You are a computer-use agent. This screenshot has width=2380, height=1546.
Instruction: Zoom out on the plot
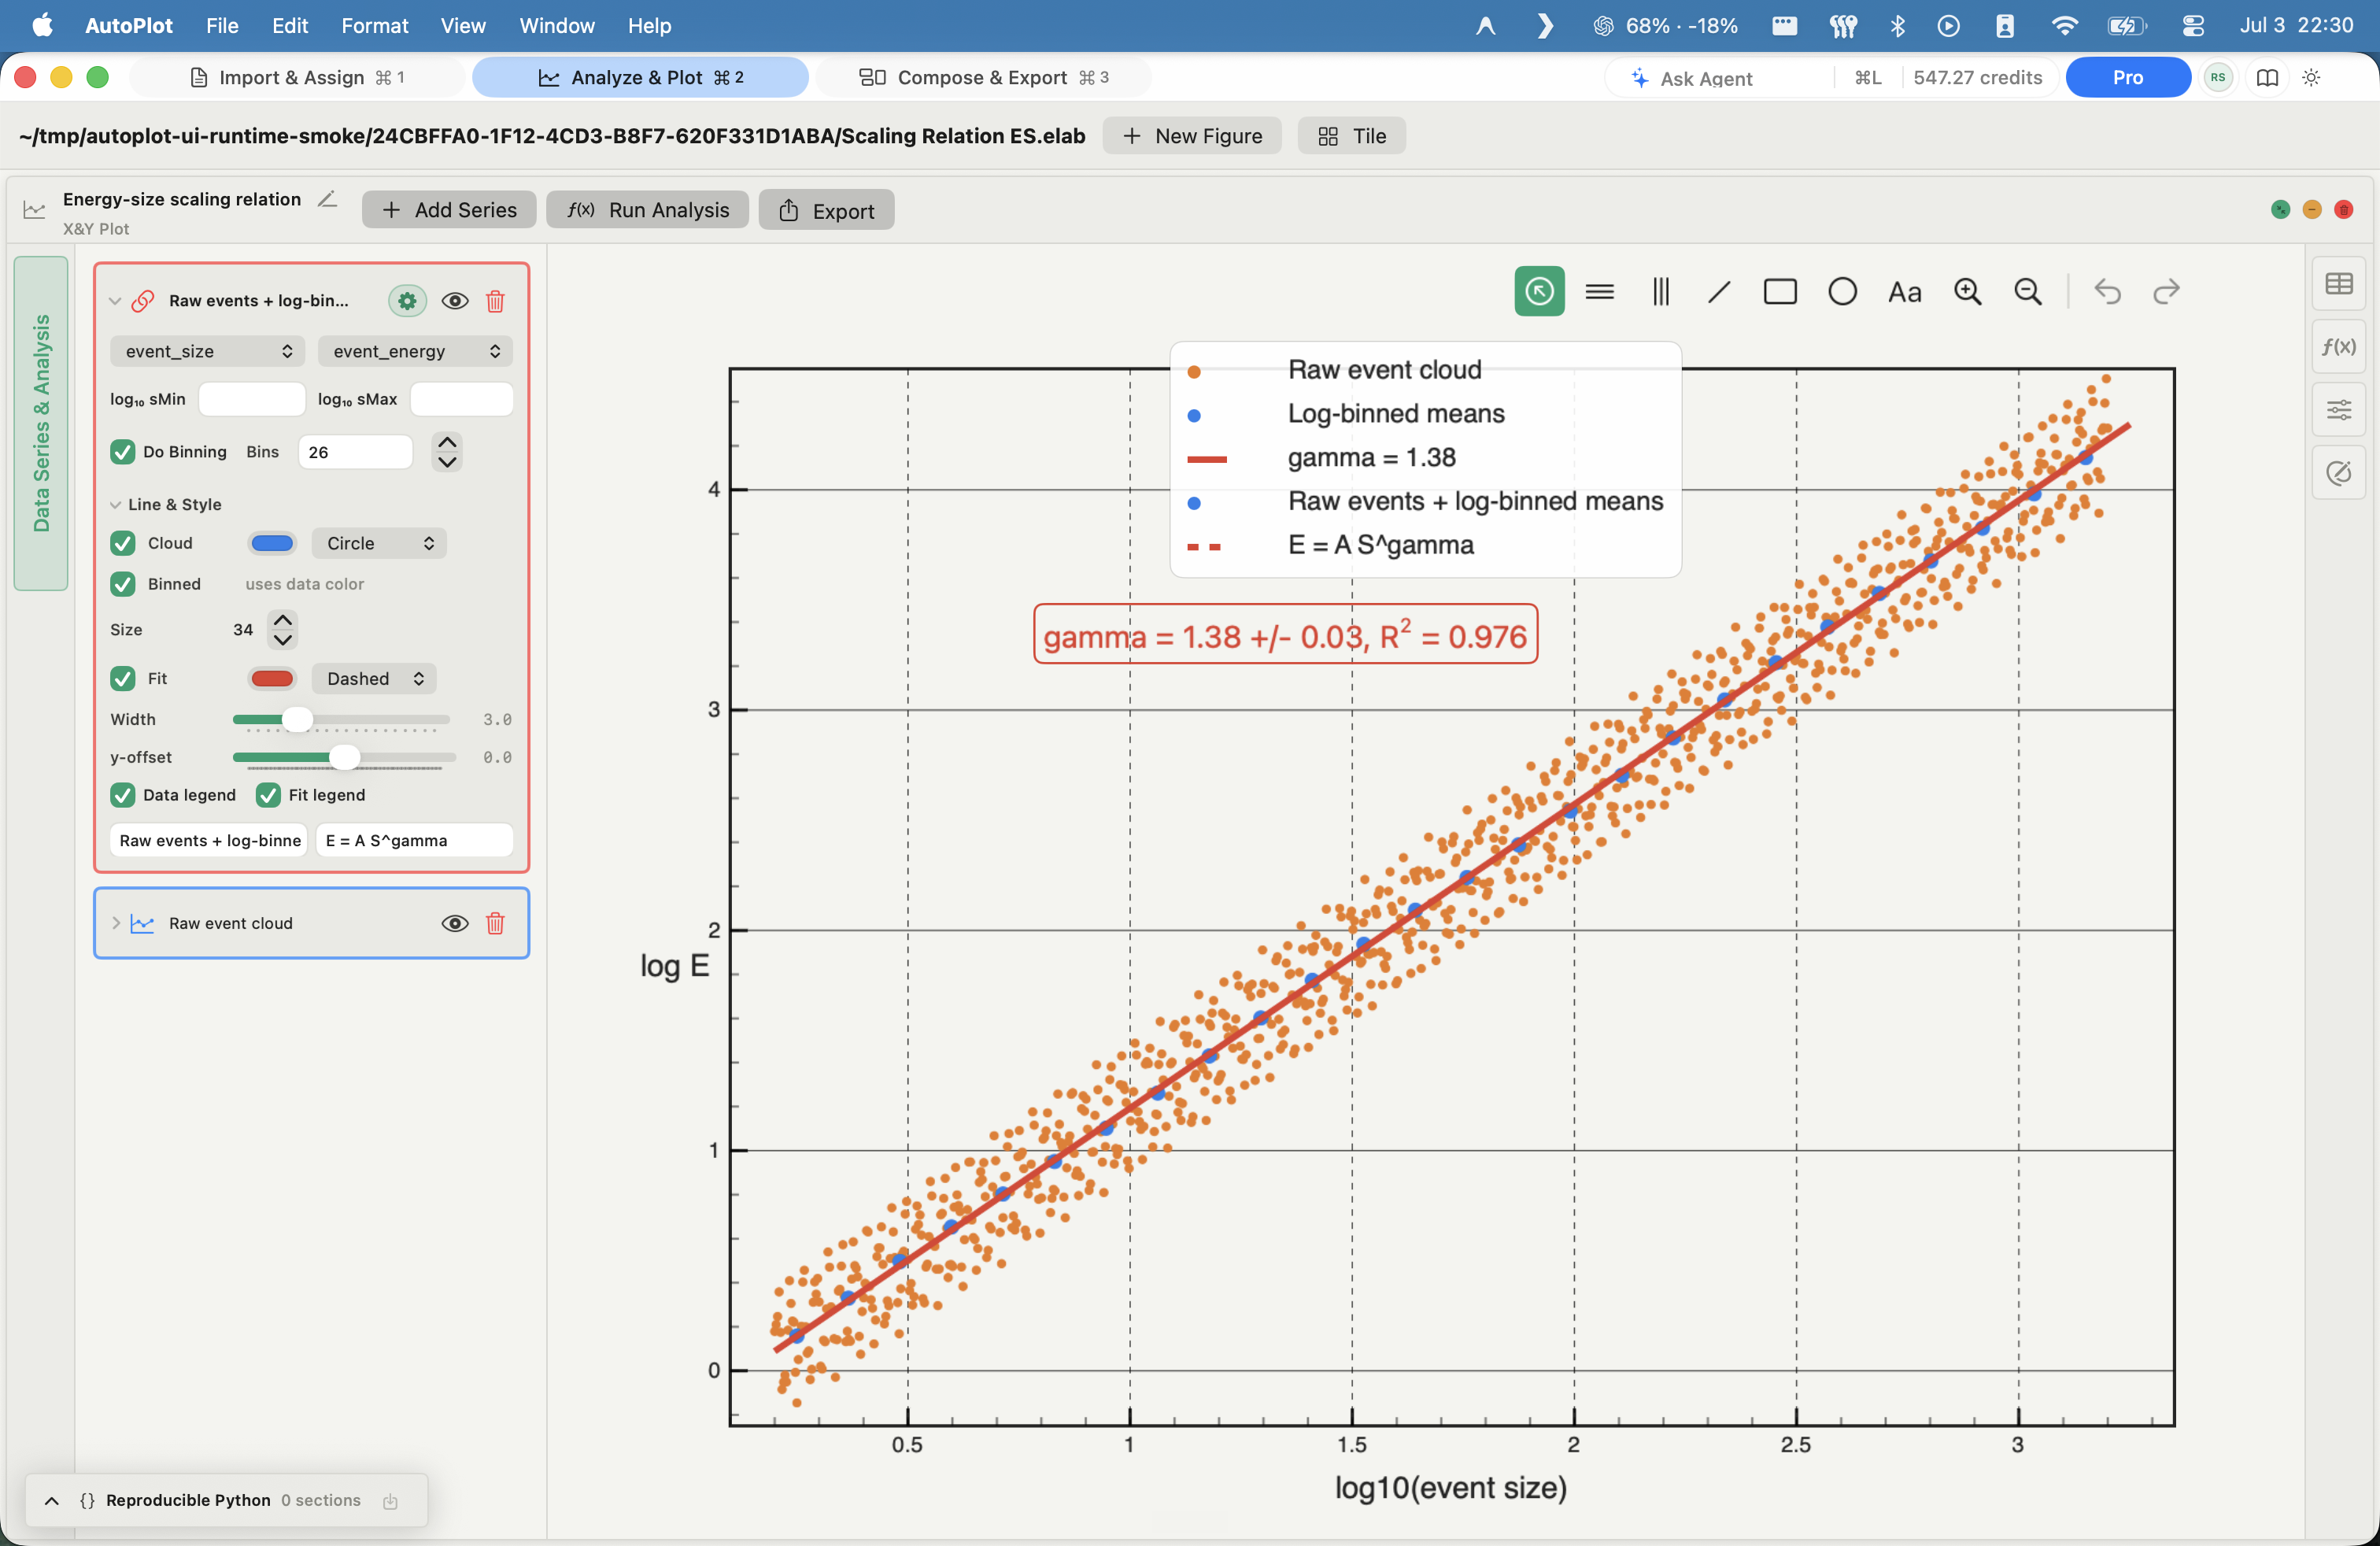click(2027, 291)
